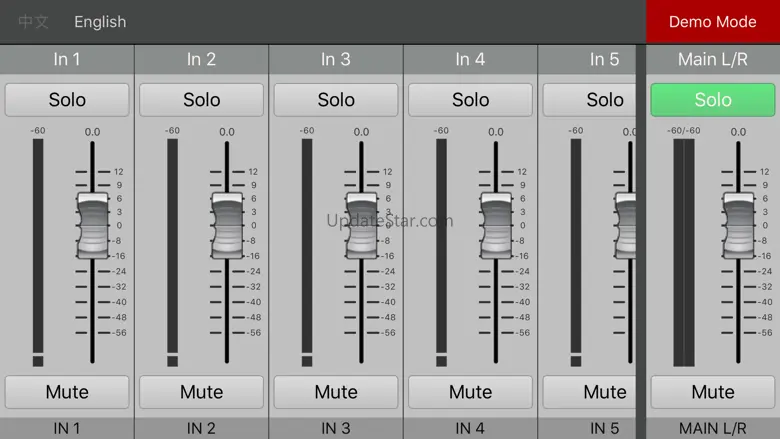The image size is (780, 439).
Task: Click the IN 3 name label at bottom
Action: [x=336, y=428]
